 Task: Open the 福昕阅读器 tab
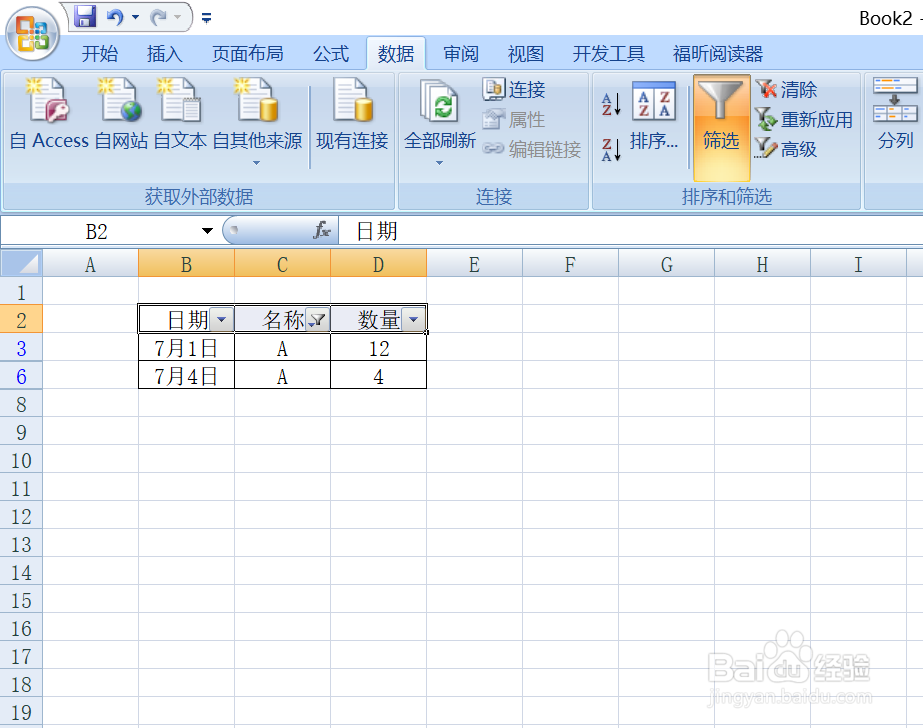point(718,54)
